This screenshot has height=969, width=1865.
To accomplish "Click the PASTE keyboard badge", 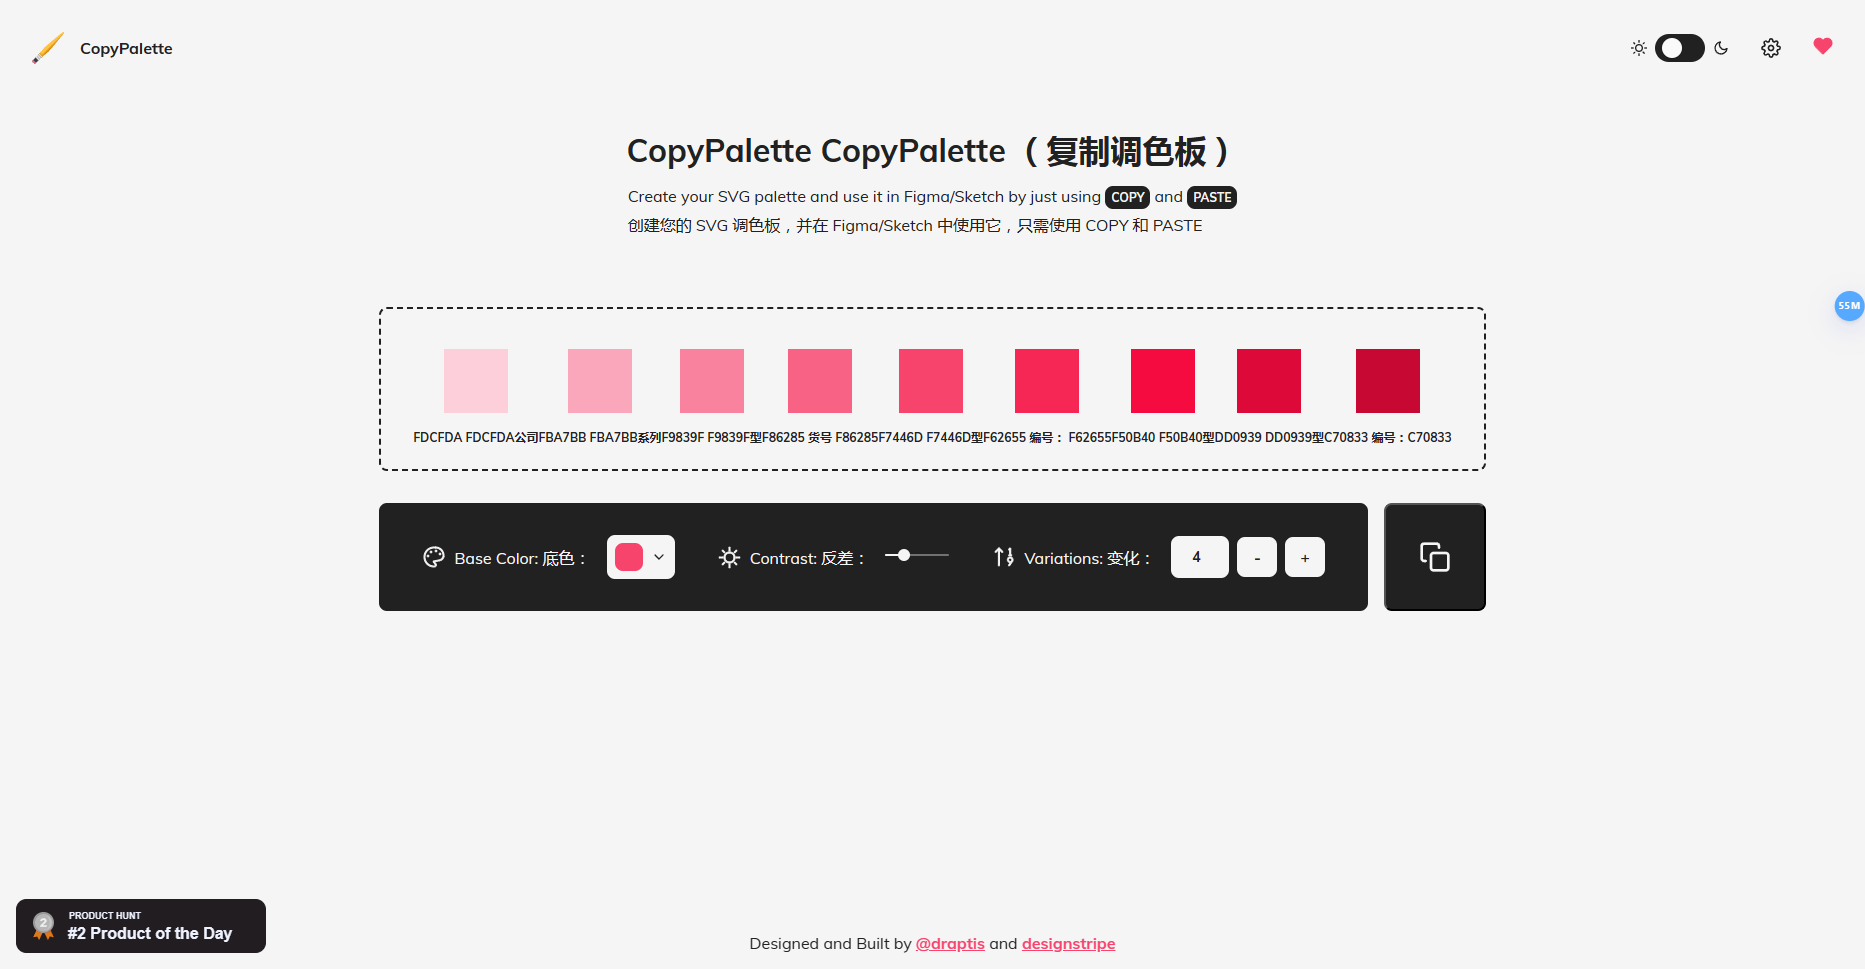I will tap(1212, 197).
